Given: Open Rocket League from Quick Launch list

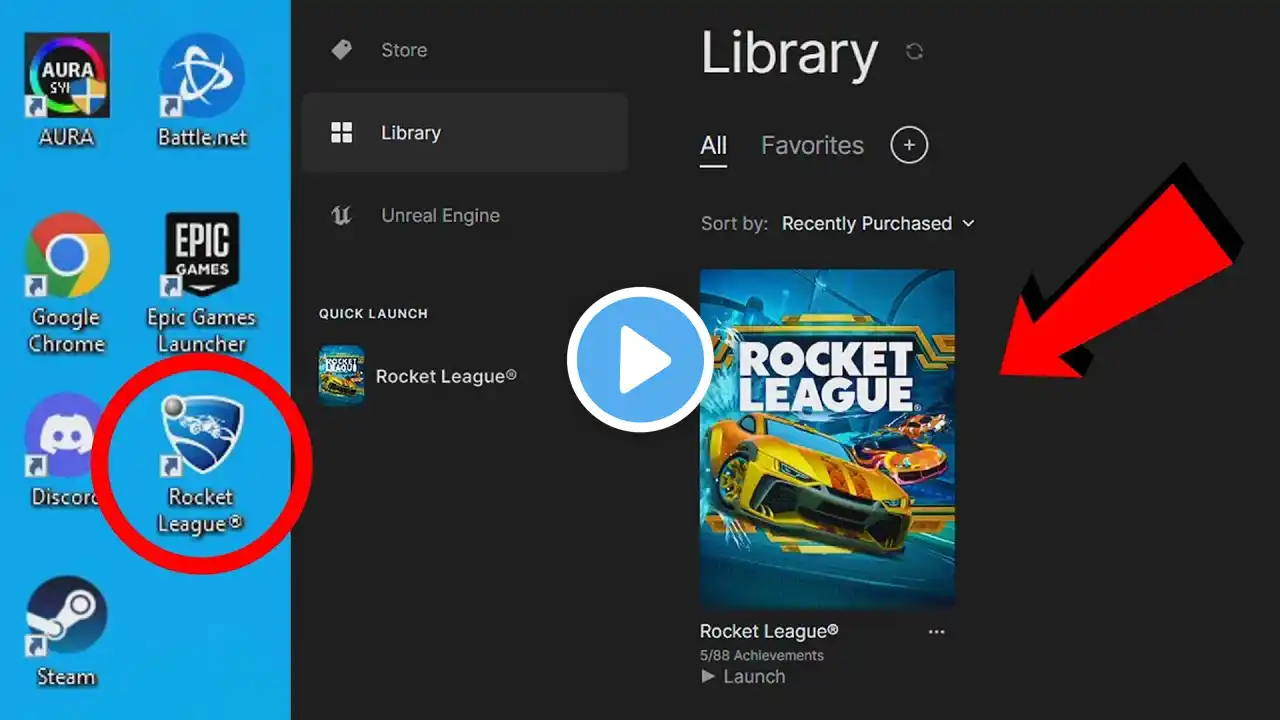Looking at the screenshot, I should tap(418, 376).
